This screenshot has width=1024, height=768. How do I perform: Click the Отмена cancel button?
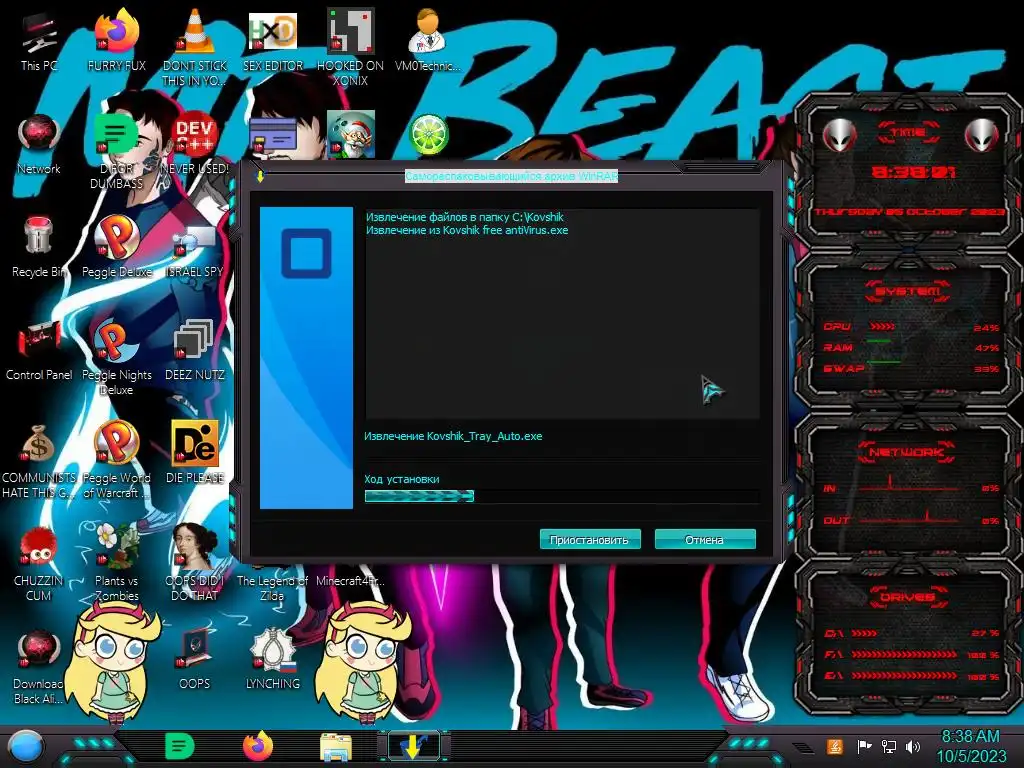pyautogui.click(x=705, y=539)
